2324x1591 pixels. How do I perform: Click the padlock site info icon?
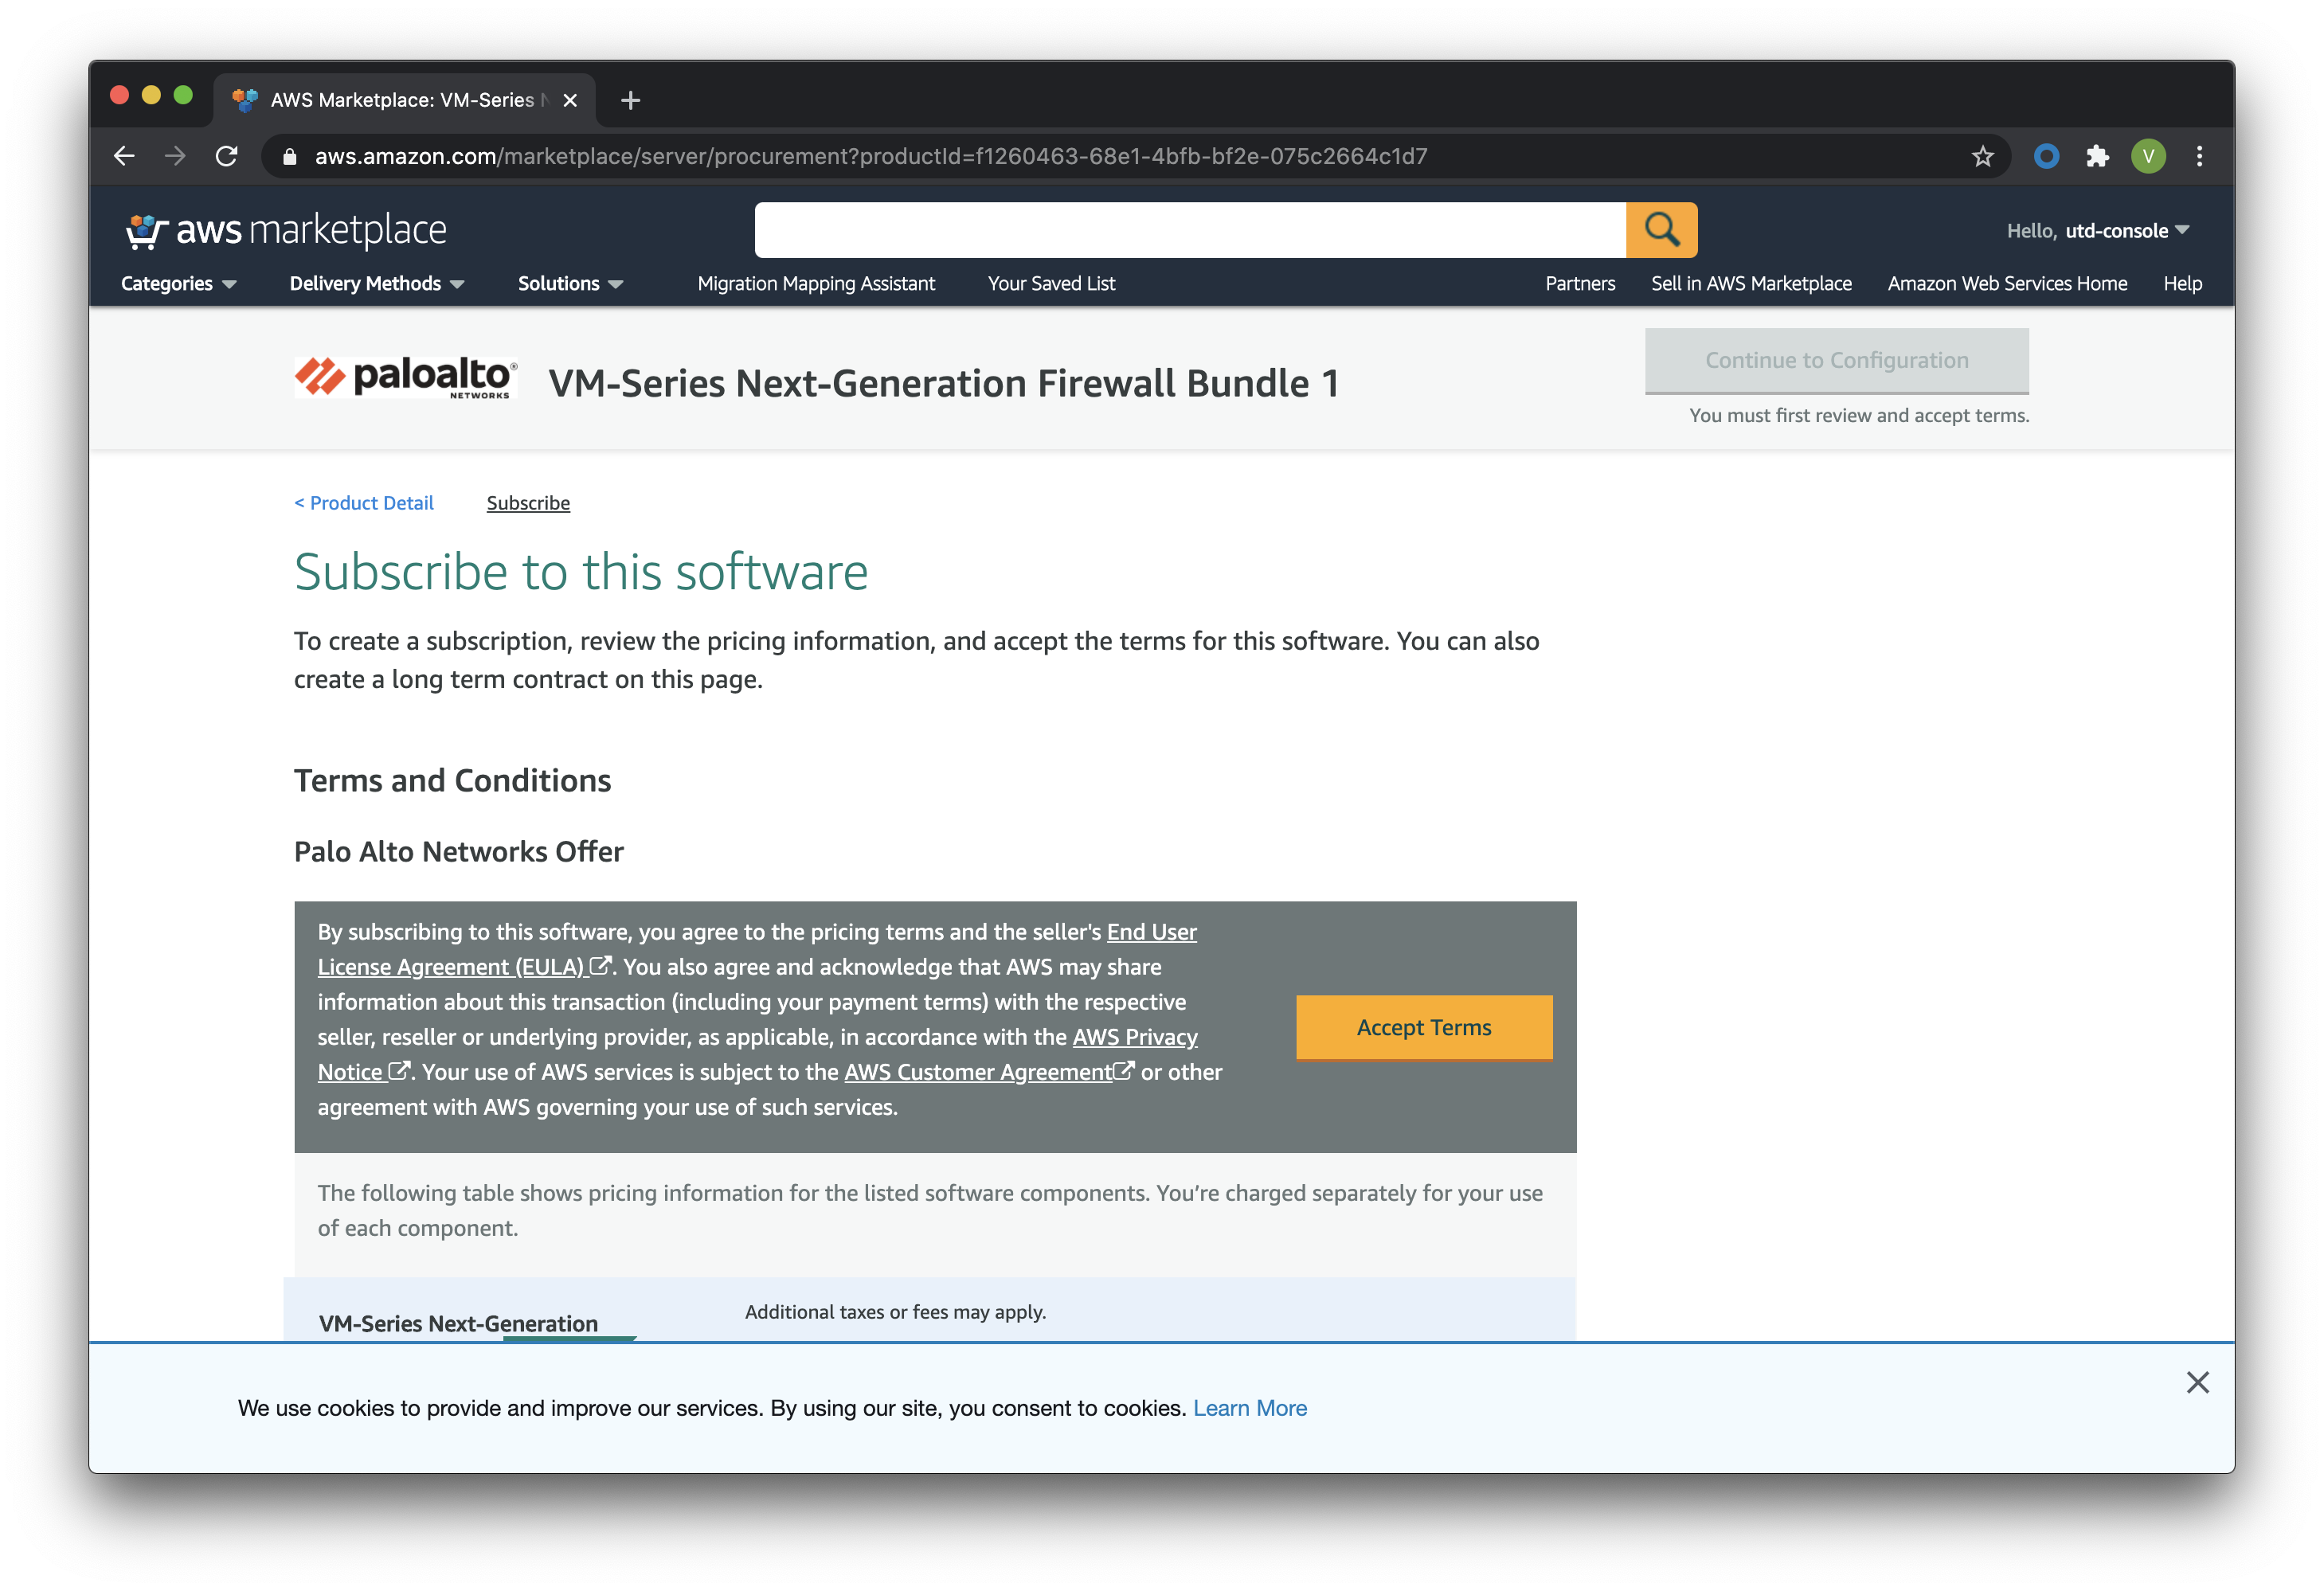point(290,157)
